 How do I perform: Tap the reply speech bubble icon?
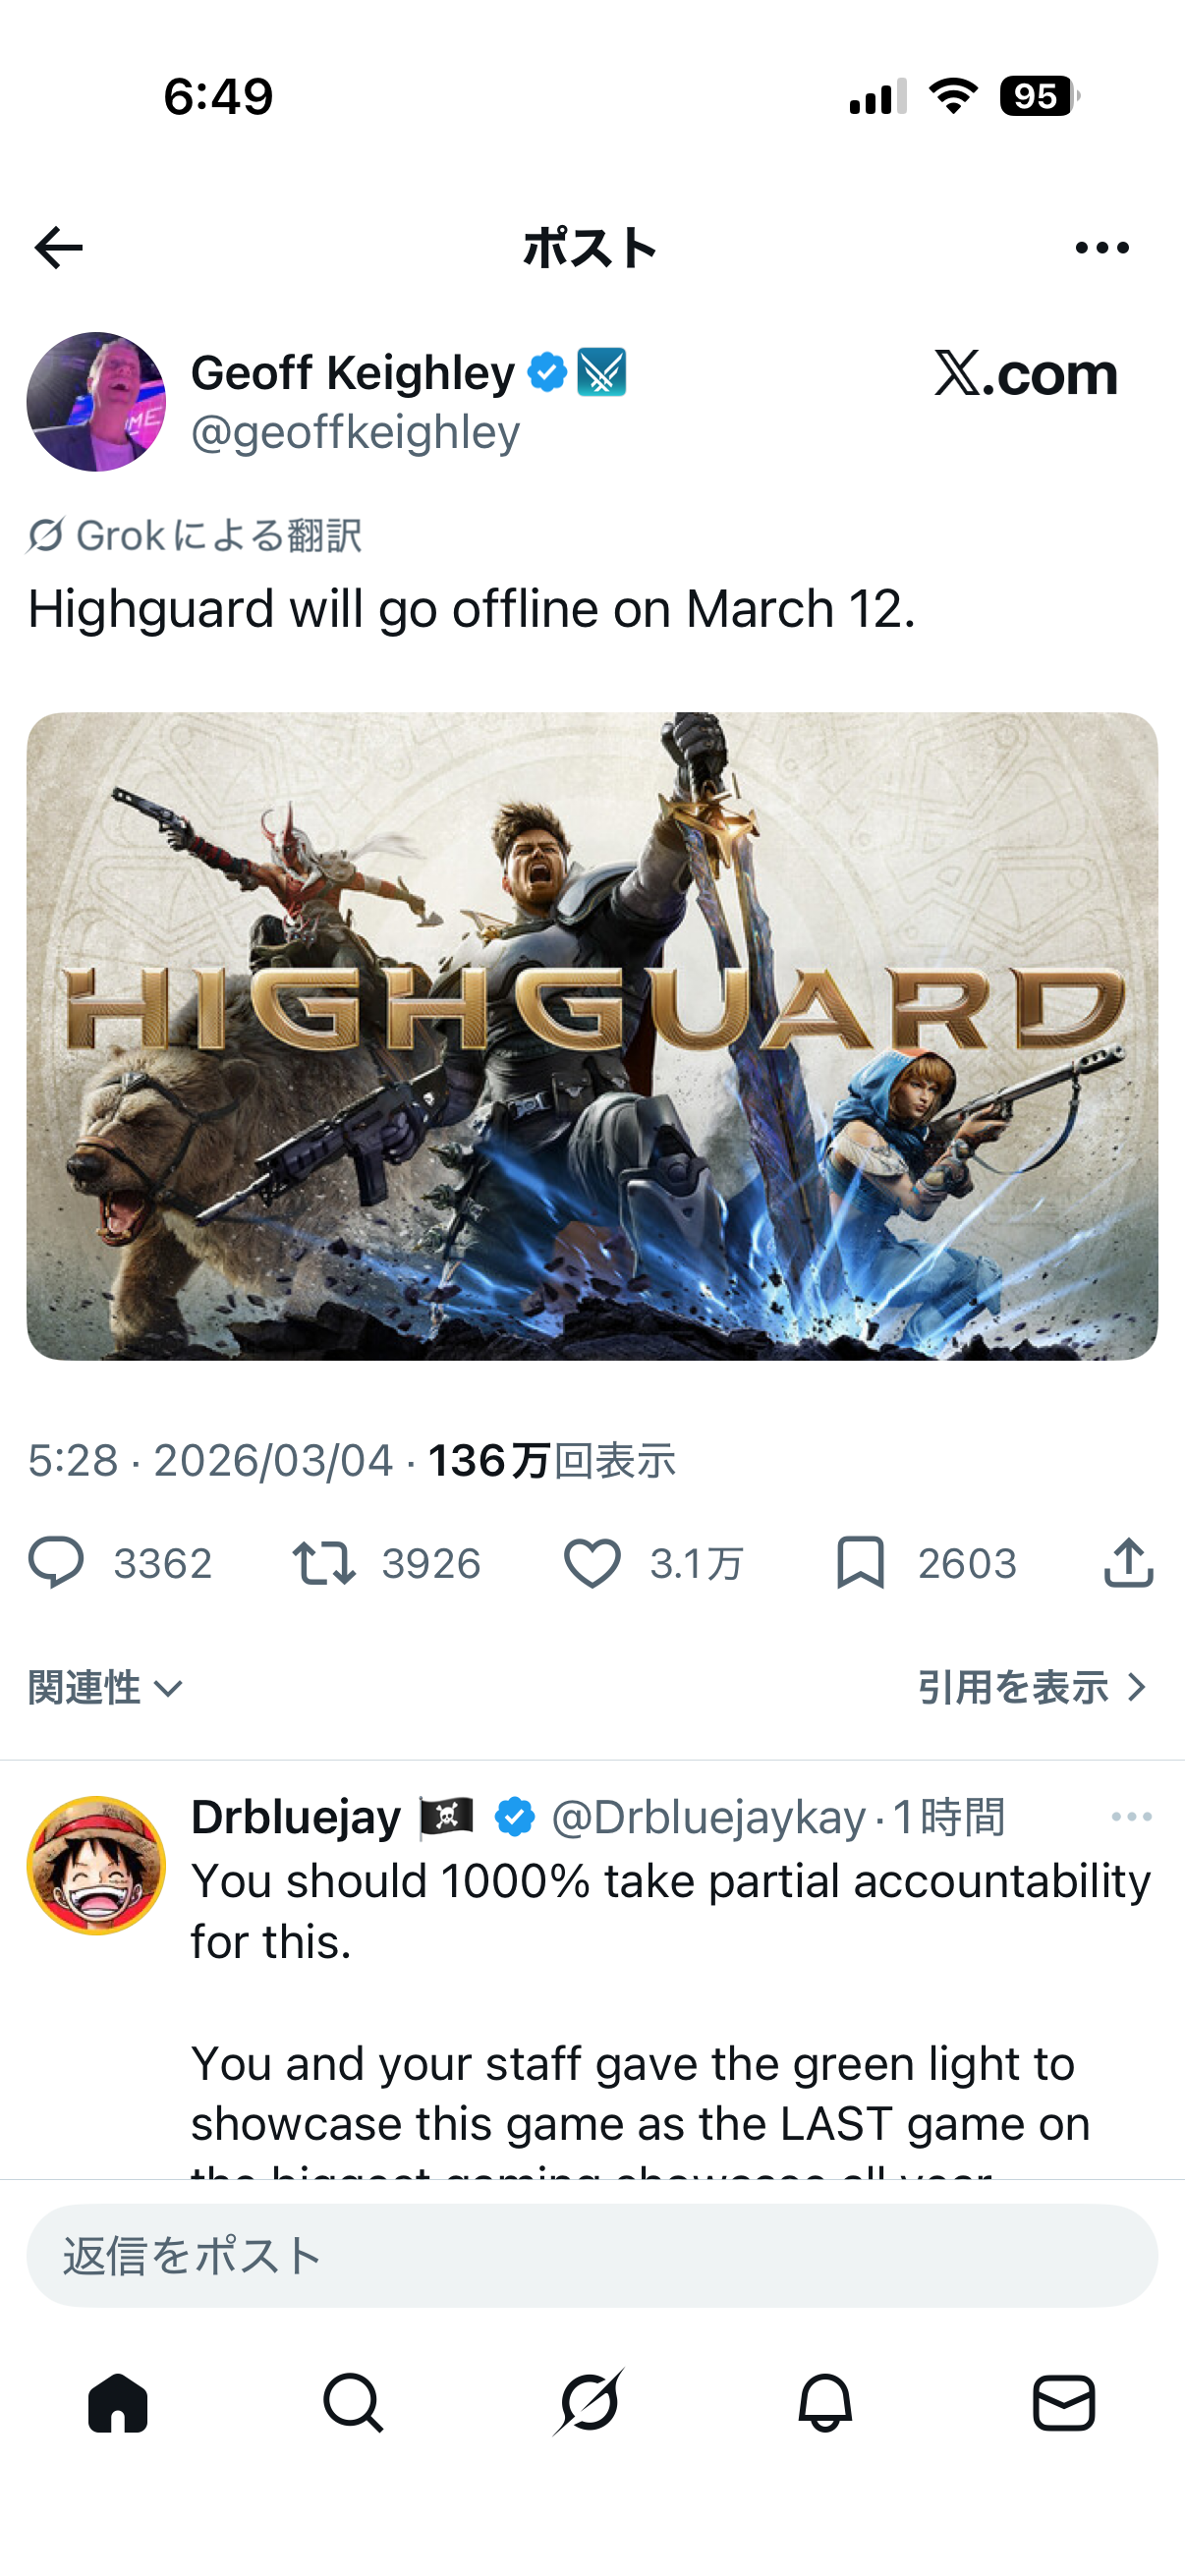pos(56,1563)
